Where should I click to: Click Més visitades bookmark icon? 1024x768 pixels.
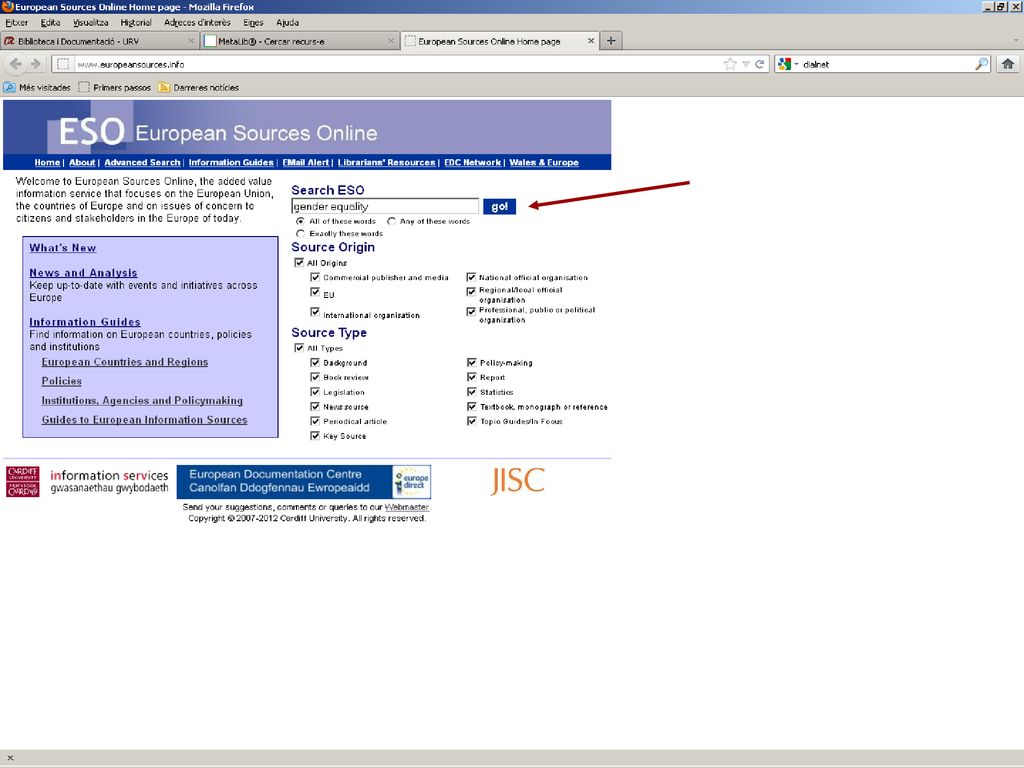pos(10,88)
